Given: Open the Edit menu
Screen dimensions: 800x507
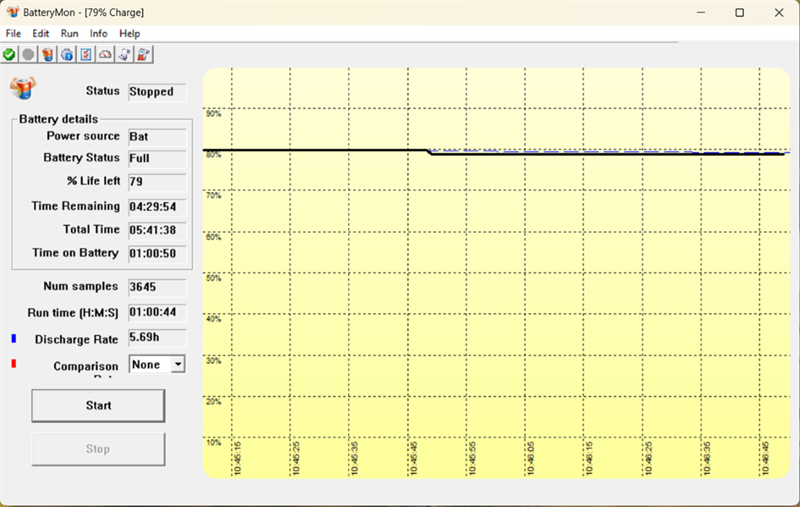Looking at the screenshot, I should click(41, 33).
